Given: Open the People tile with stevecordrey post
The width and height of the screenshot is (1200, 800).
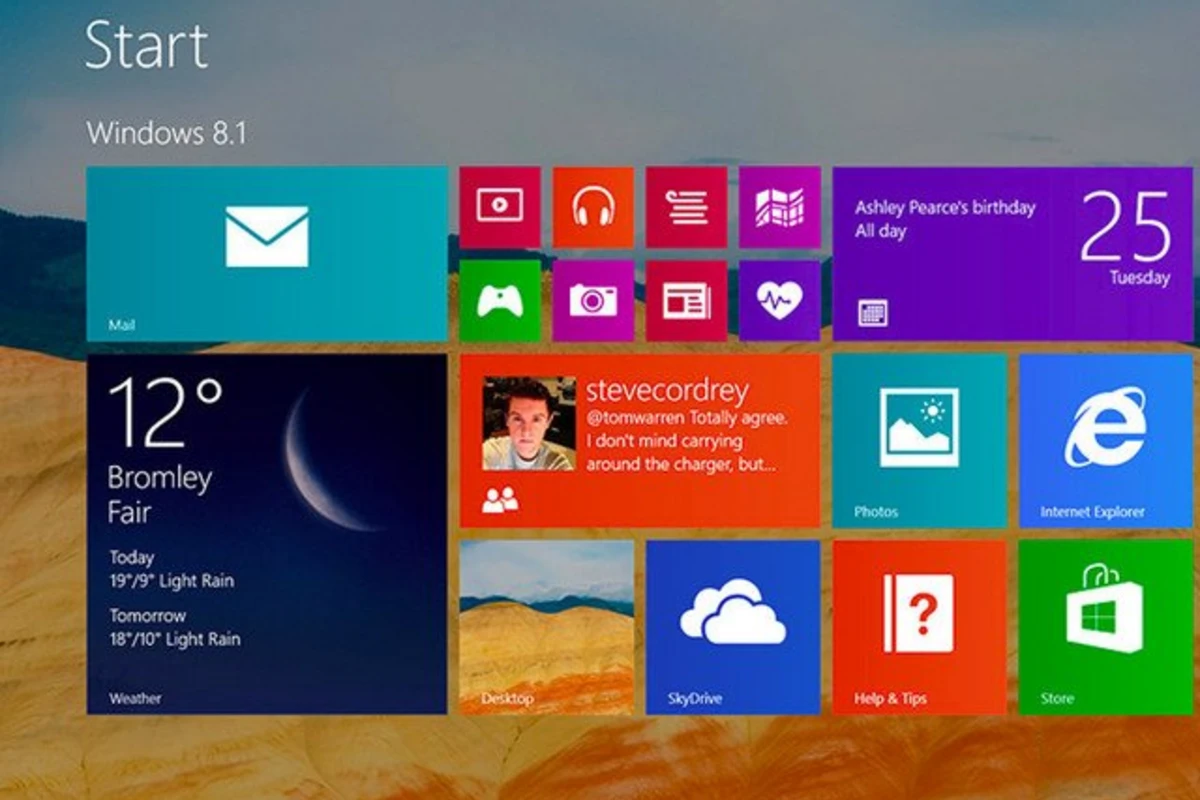Looking at the screenshot, I should click(x=640, y=441).
